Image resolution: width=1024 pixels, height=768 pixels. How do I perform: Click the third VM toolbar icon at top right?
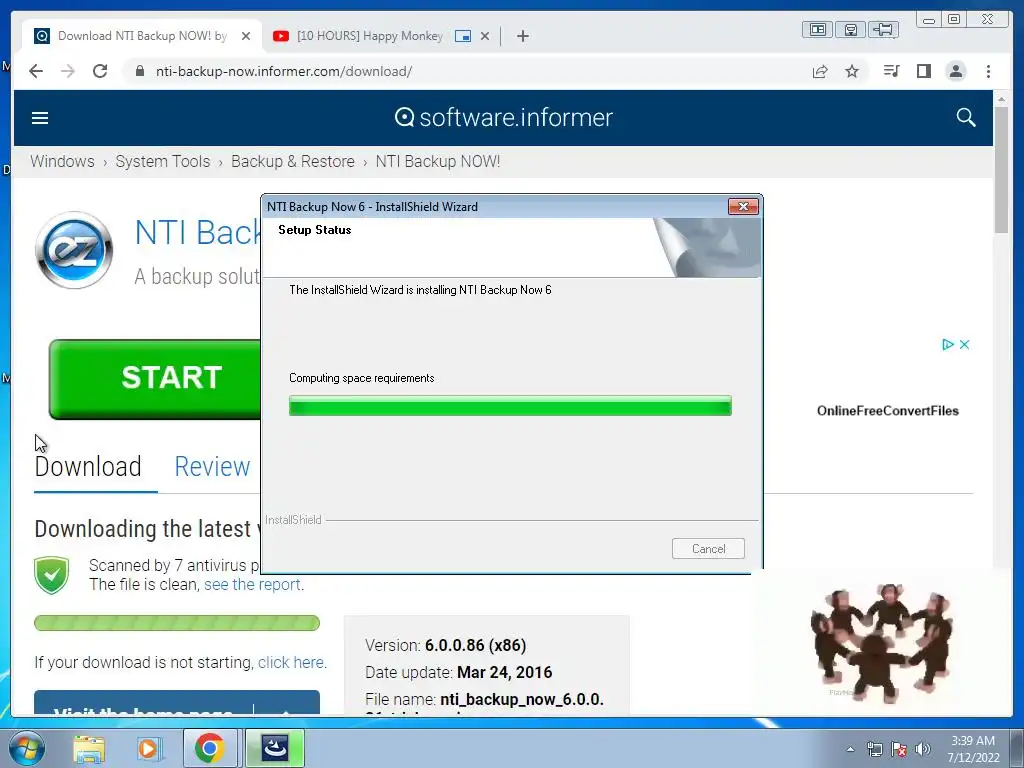(x=884, y=29)
